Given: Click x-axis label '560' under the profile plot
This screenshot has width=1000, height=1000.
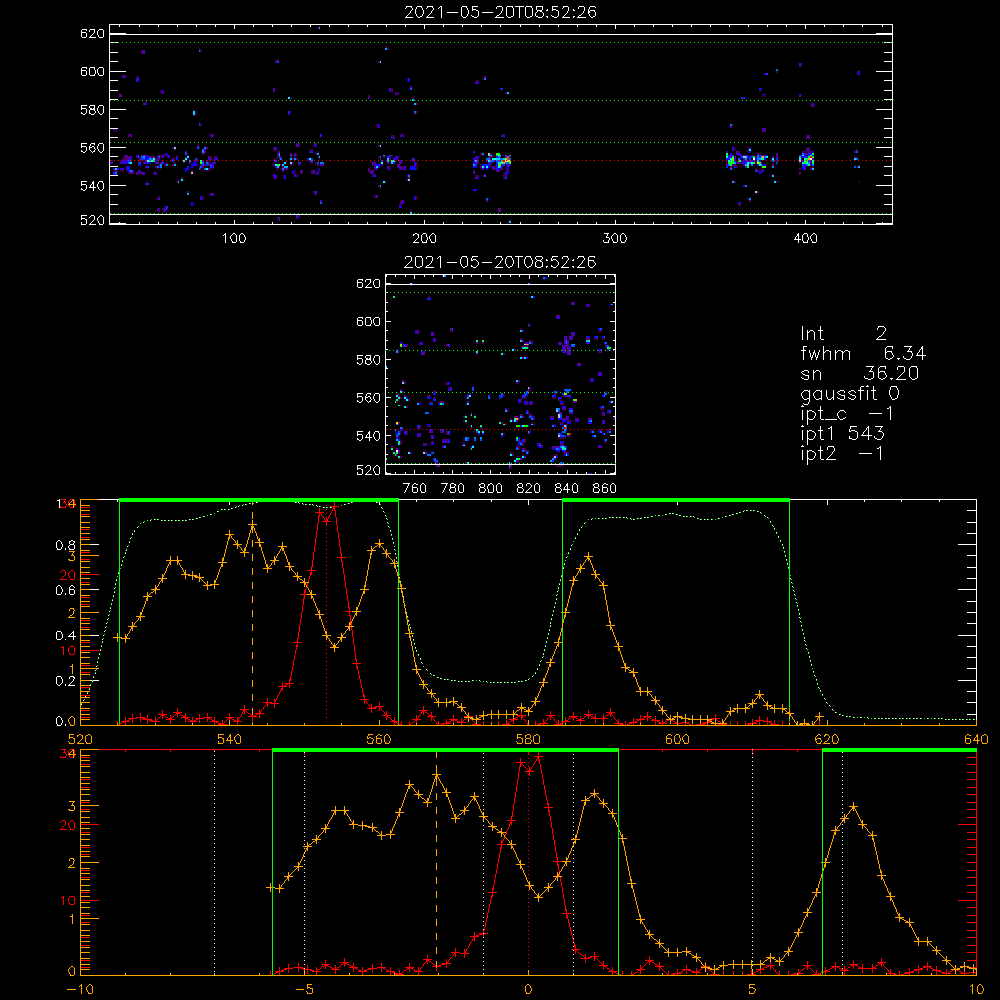Looking at the screenshot, I should [x=379, y=739].
